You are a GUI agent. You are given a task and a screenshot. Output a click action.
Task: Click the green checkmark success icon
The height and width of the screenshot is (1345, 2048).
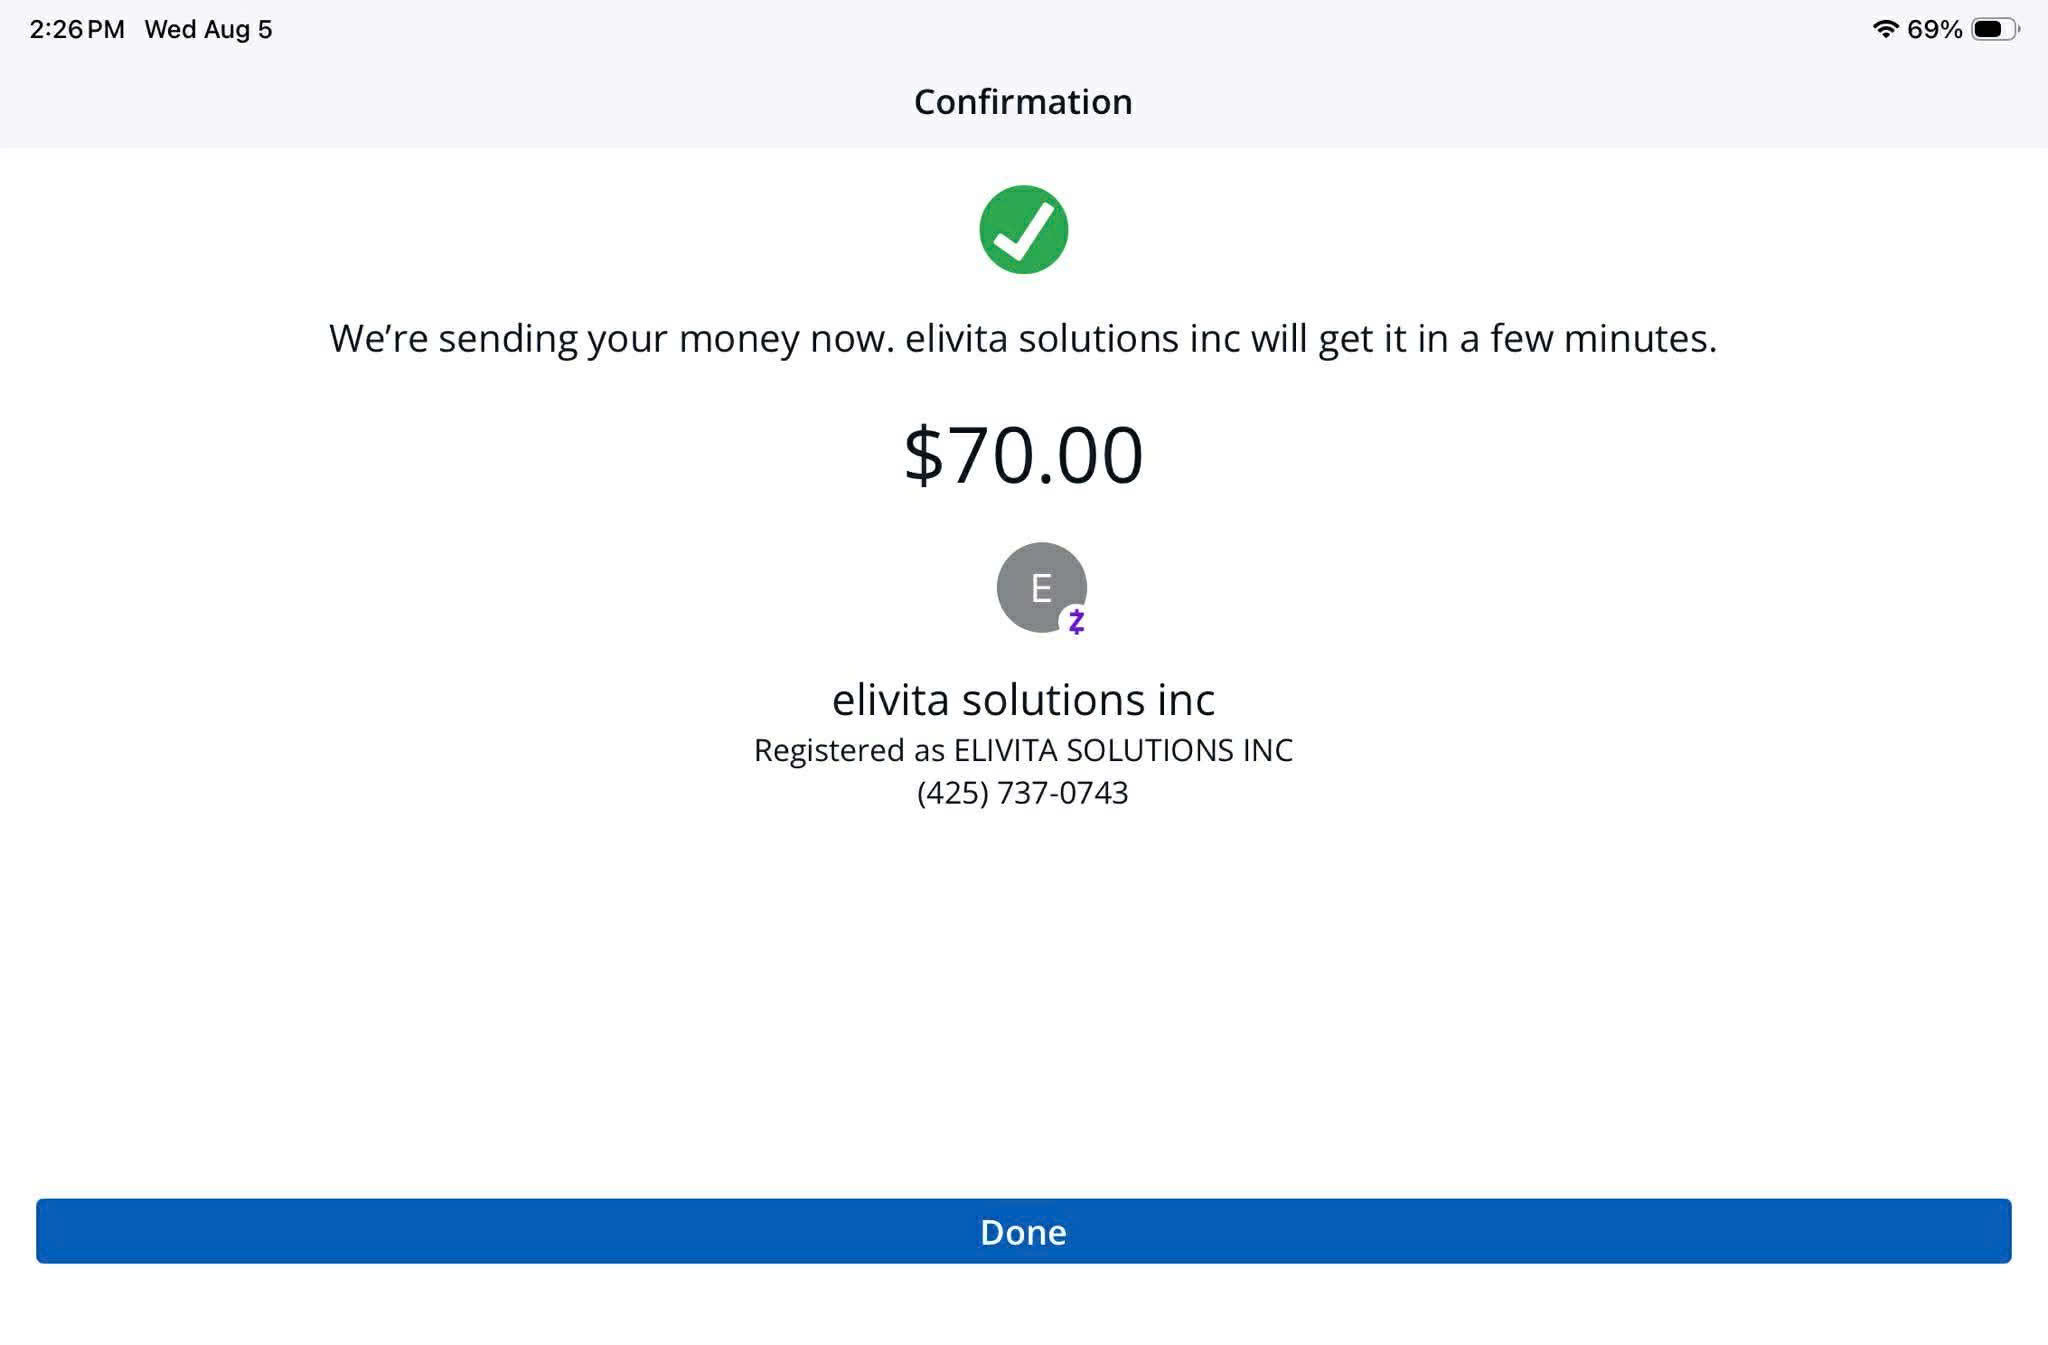pyautogui.click(x=1023, y=229)
